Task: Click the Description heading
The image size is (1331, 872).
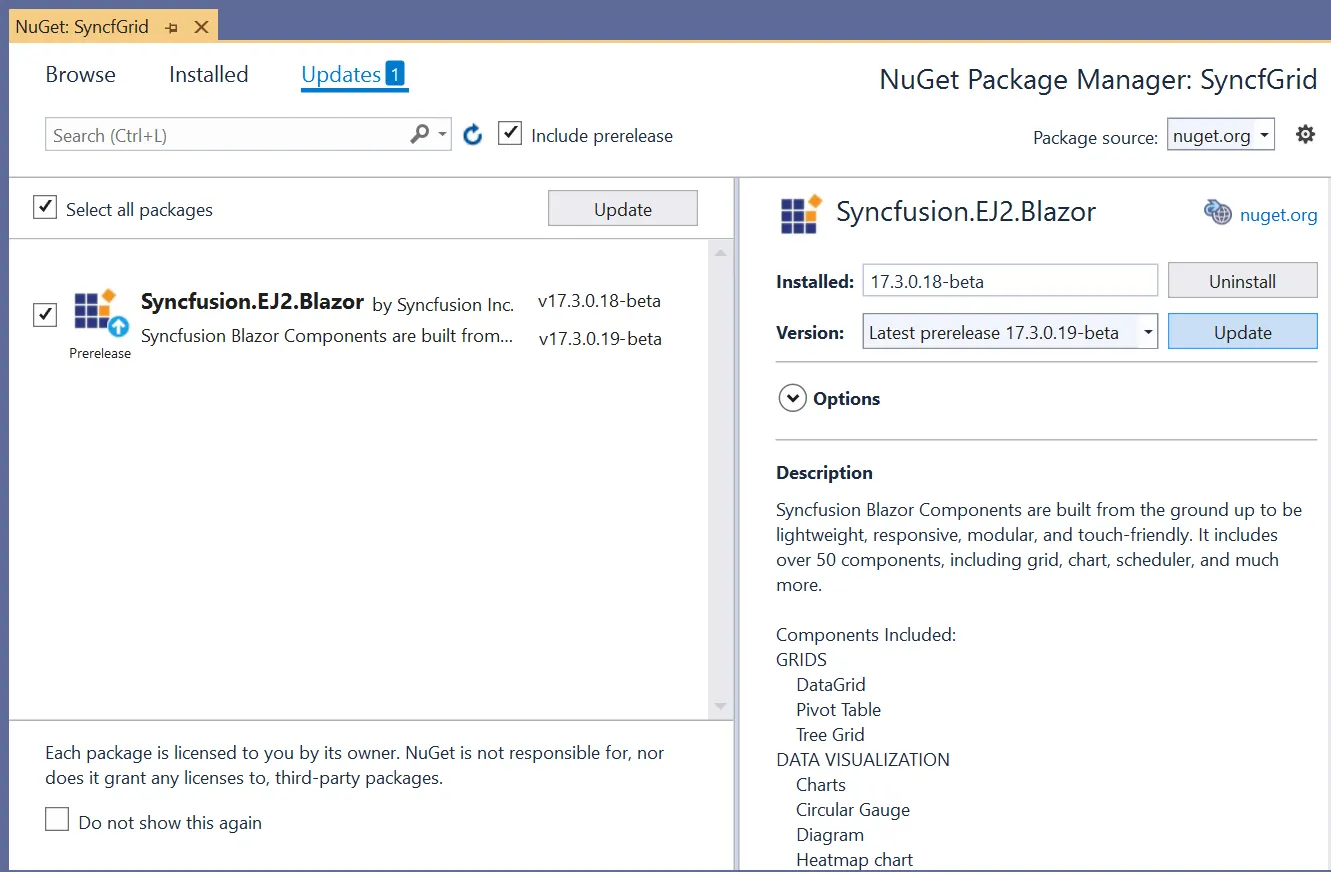Action: (824, 472)
